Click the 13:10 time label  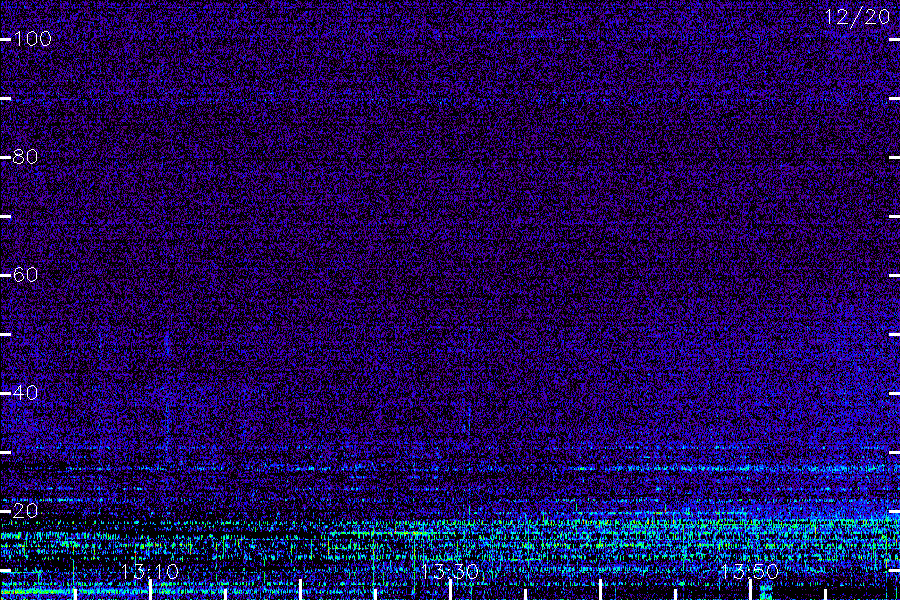(x=150, y=571)
